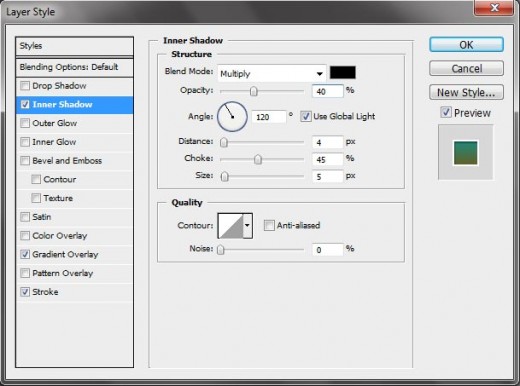The height and width of the screenshot is (386, 520).
Task: Click the Noise value field
Action: point(327,249)
